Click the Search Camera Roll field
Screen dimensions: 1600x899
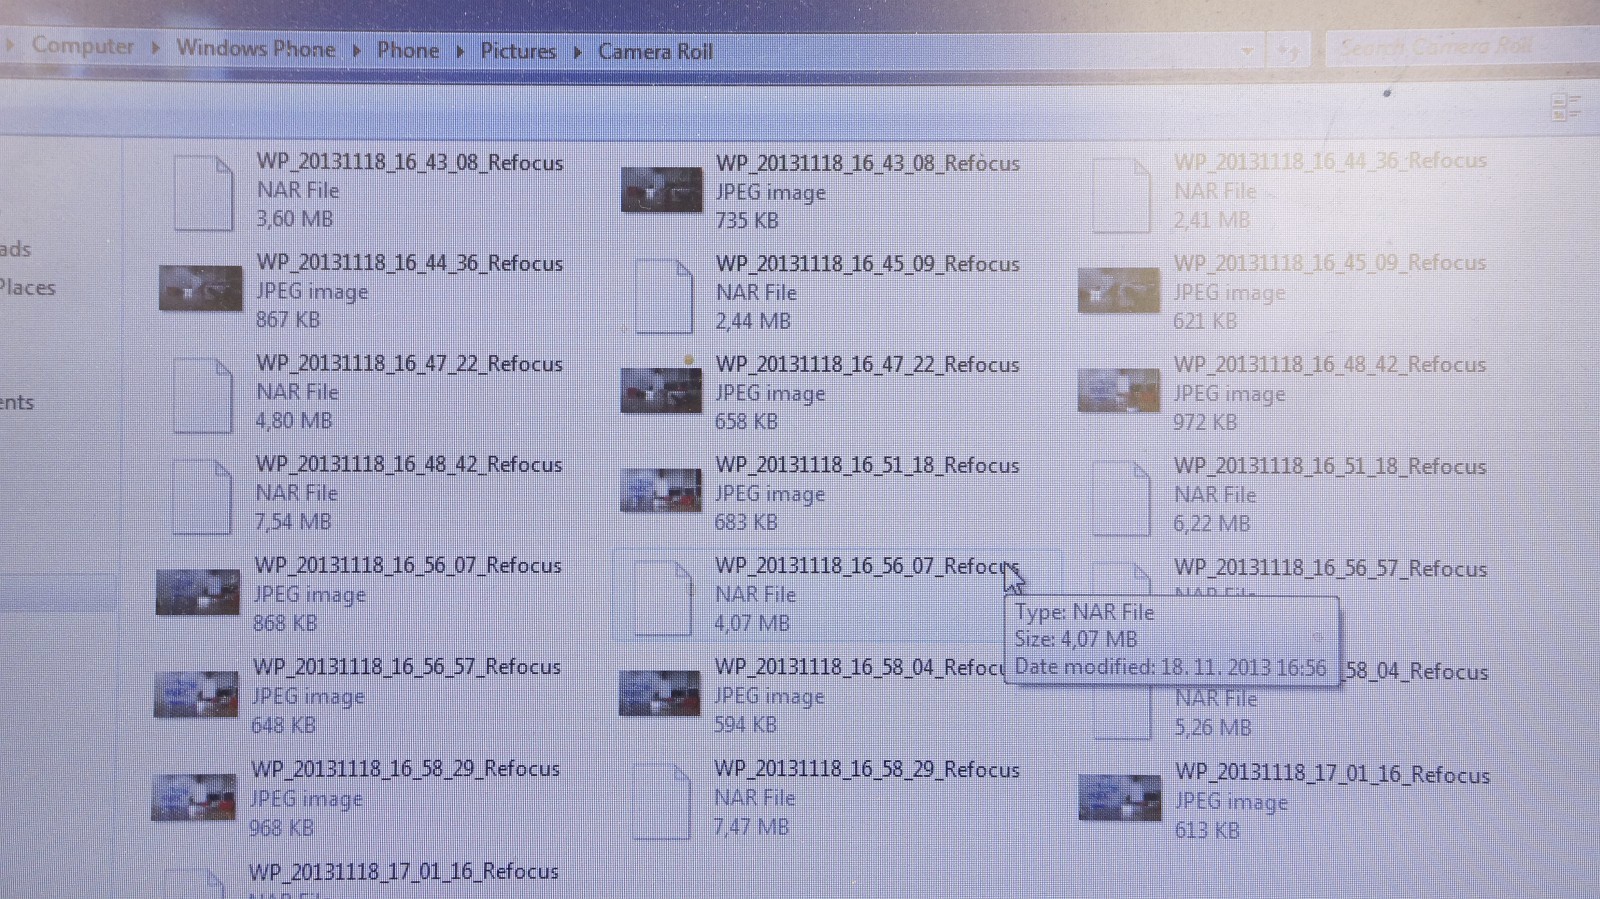(x=1436, y=47)
